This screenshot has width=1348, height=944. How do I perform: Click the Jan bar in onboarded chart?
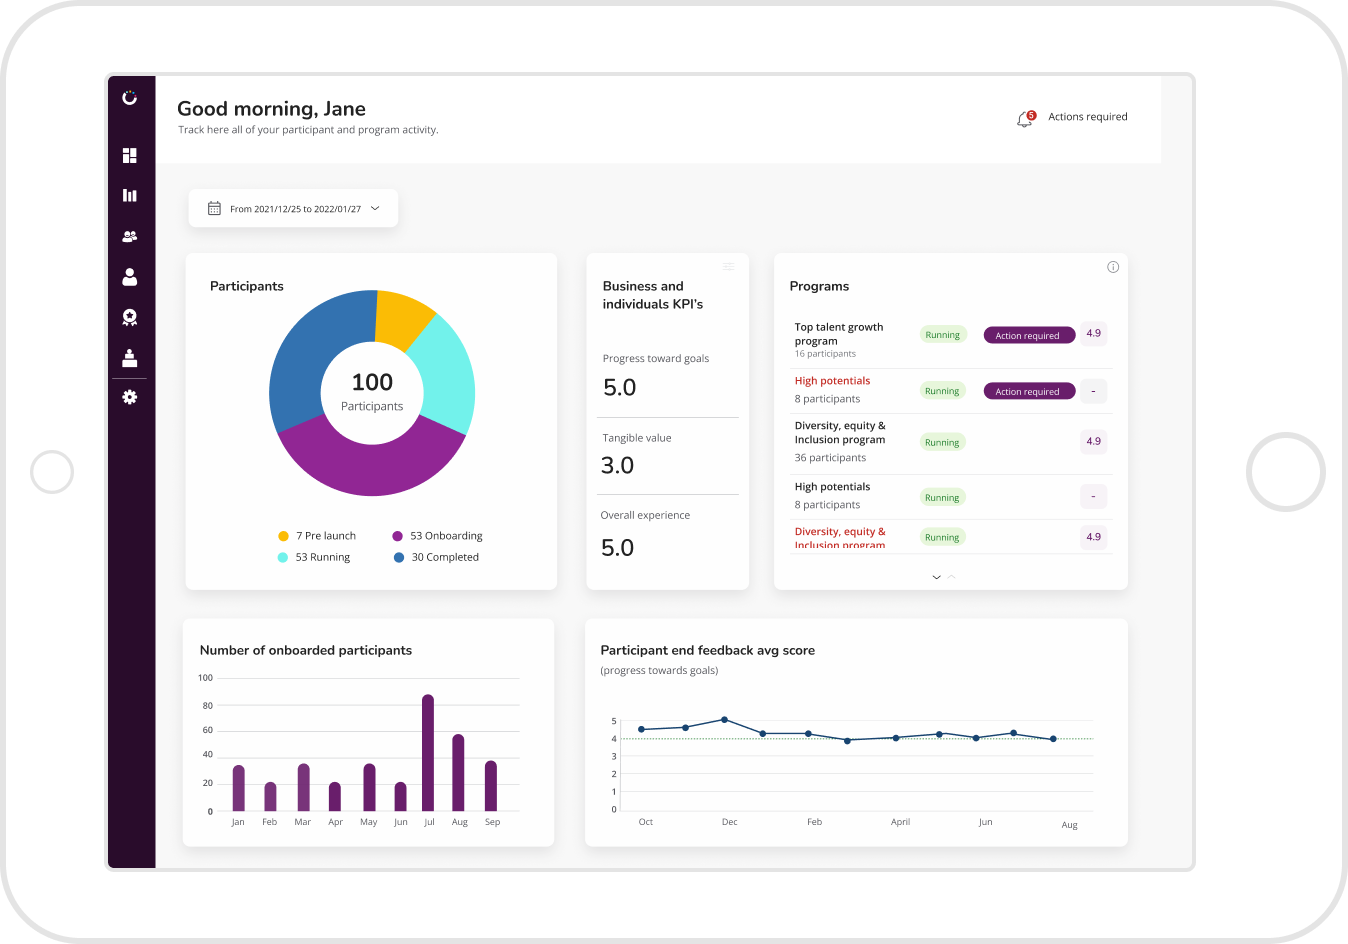238,788
